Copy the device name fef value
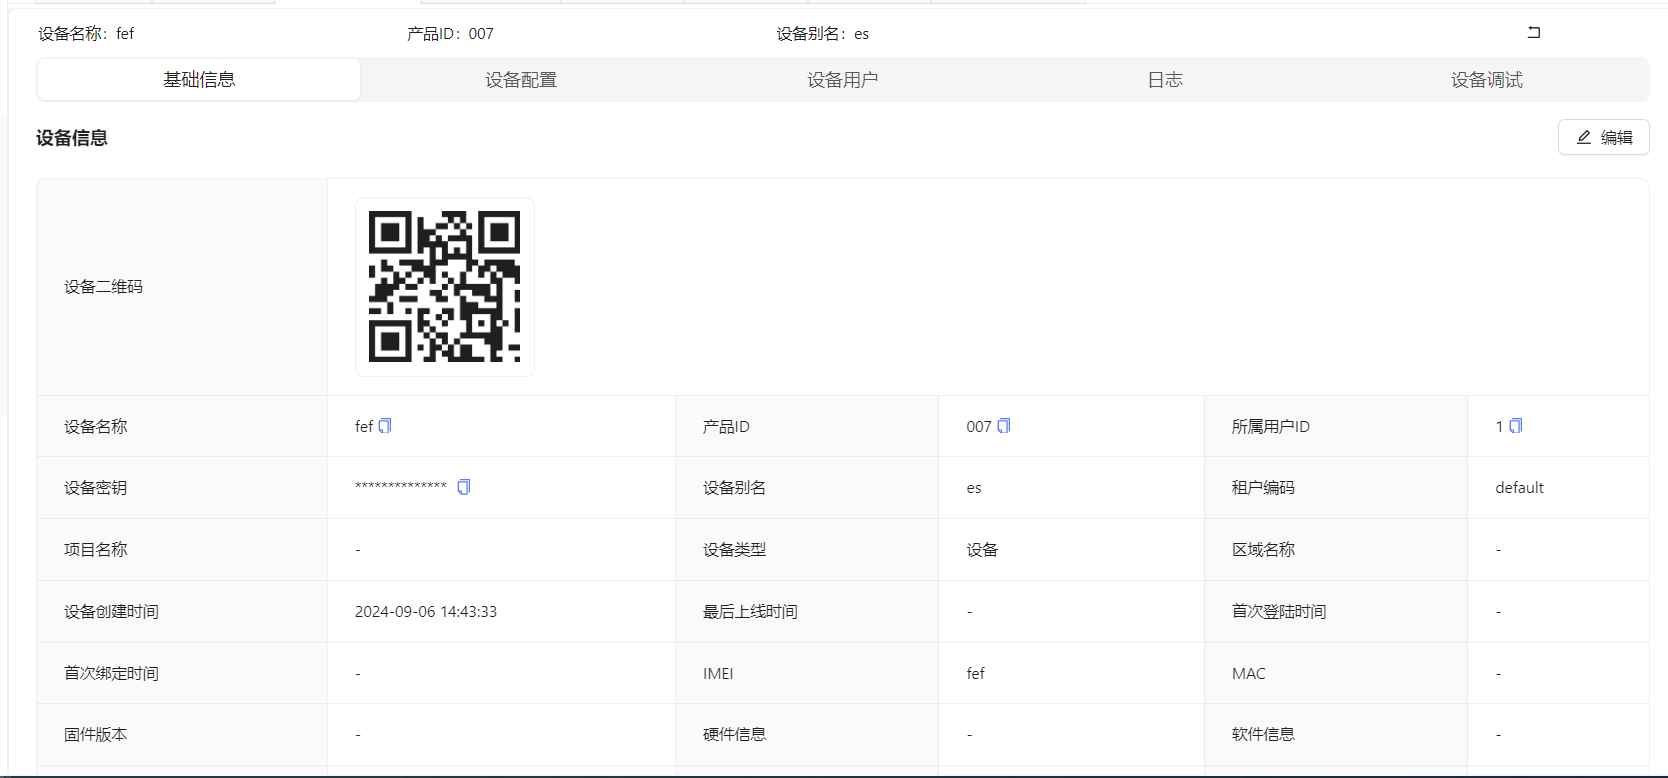 pos(385,426)
